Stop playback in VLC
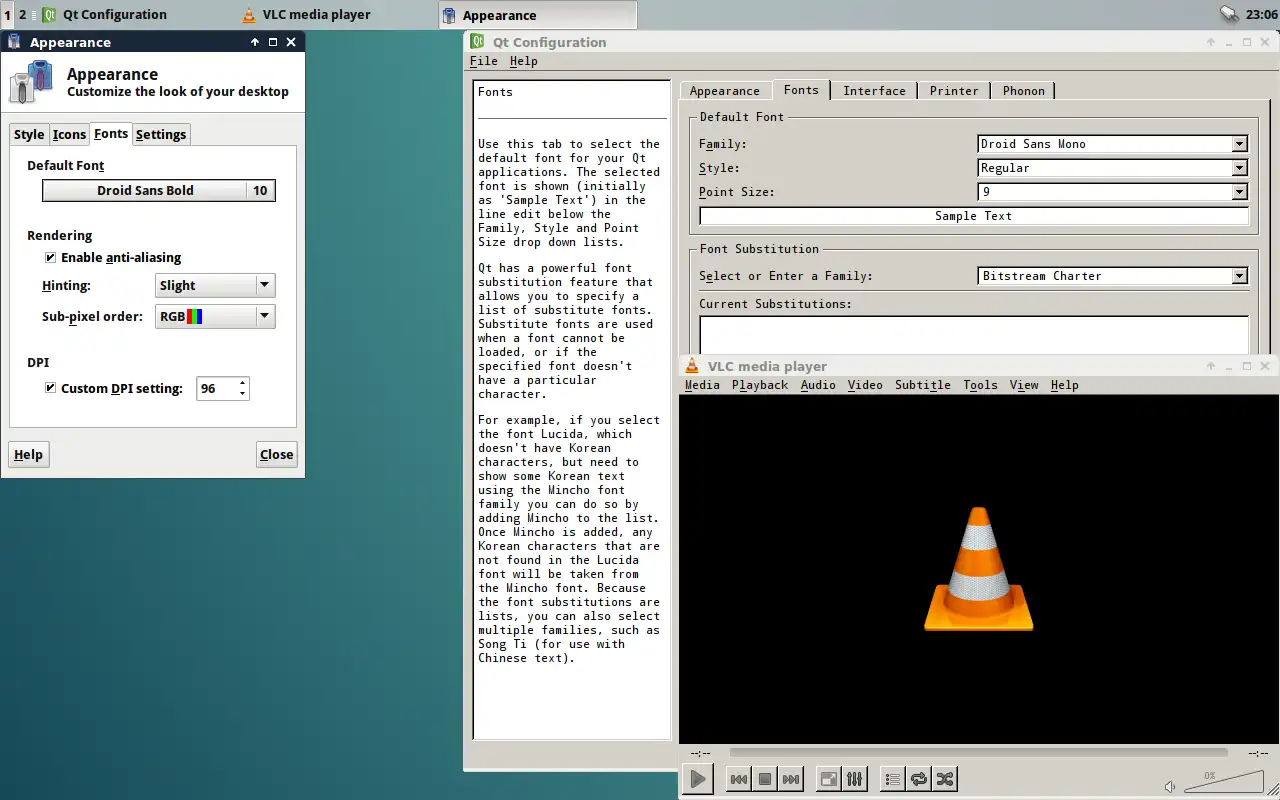Image resolution: width=1280 pixels, height=800 pixels. tap(765, 779)
